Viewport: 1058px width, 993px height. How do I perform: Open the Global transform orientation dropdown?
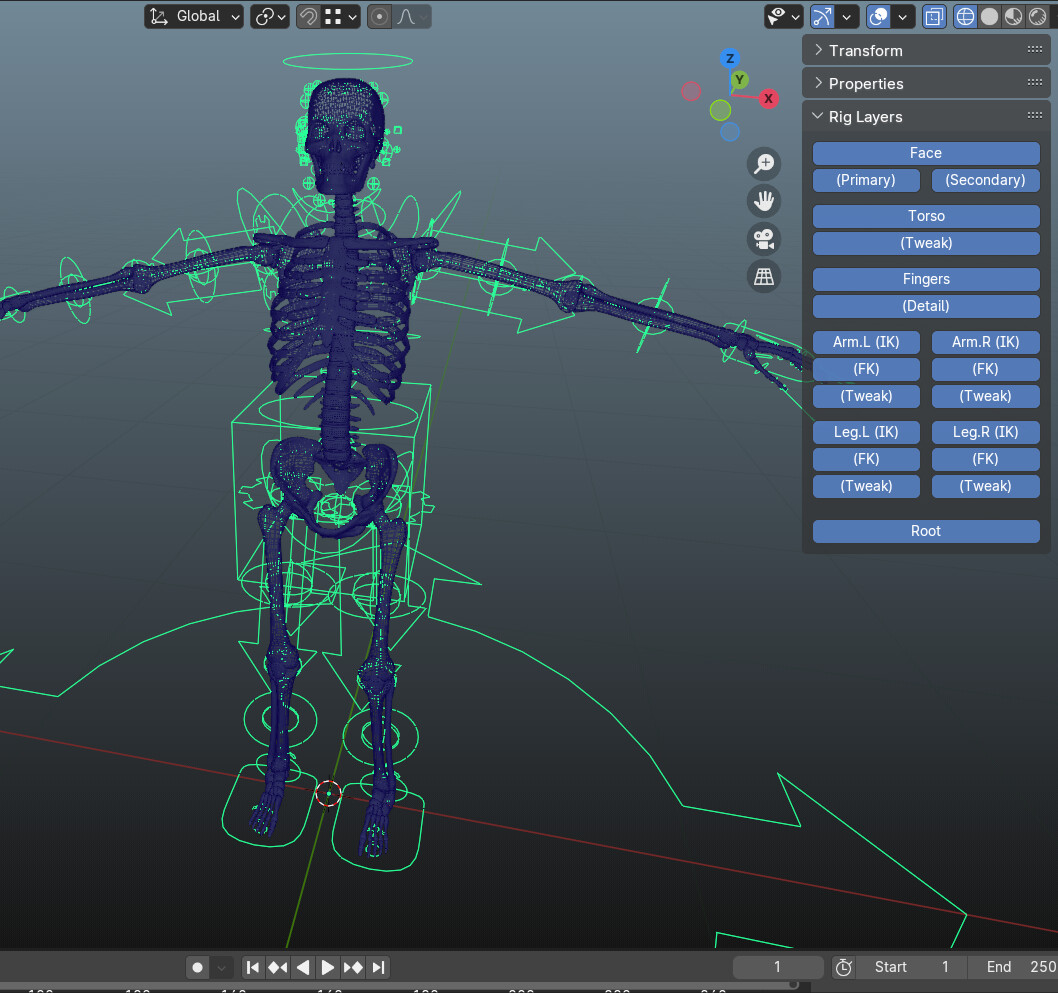pyautogui.click(x=193, y=16)
